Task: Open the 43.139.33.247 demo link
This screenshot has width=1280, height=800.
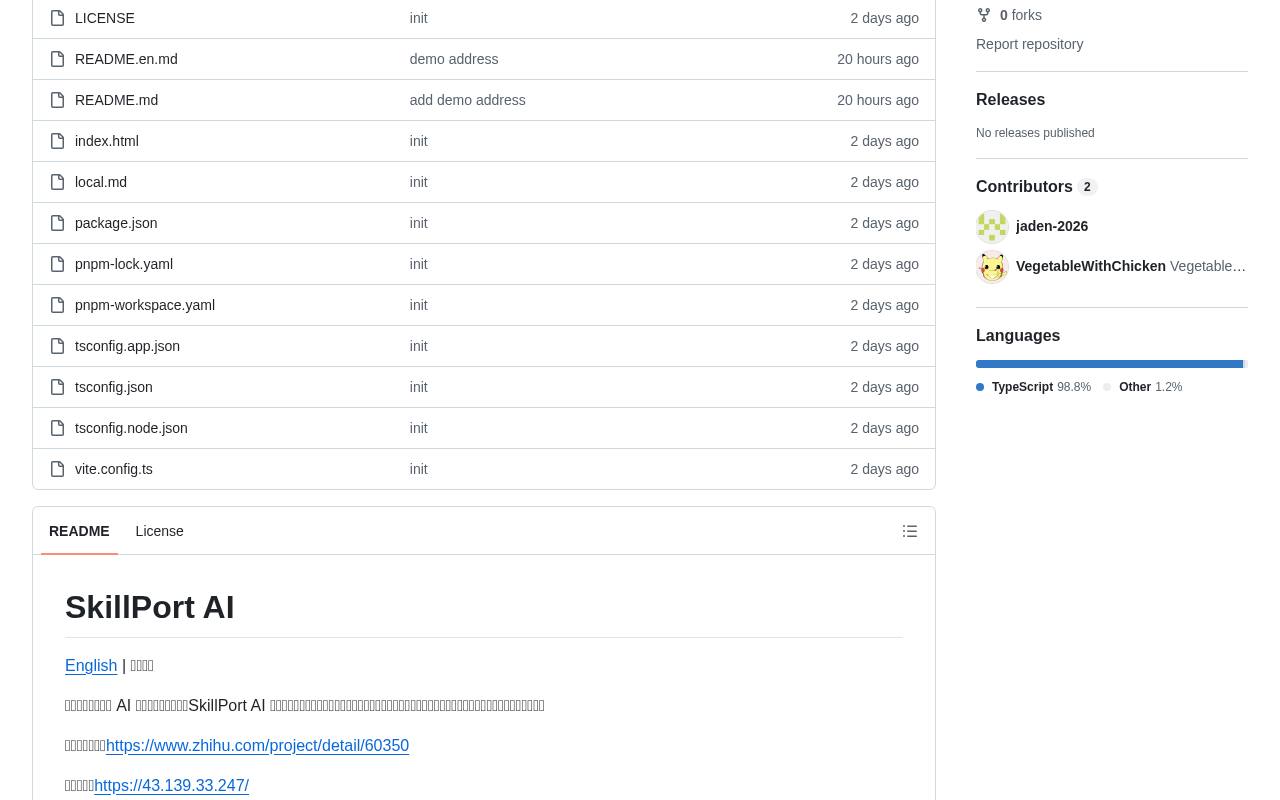Action: 171,785
